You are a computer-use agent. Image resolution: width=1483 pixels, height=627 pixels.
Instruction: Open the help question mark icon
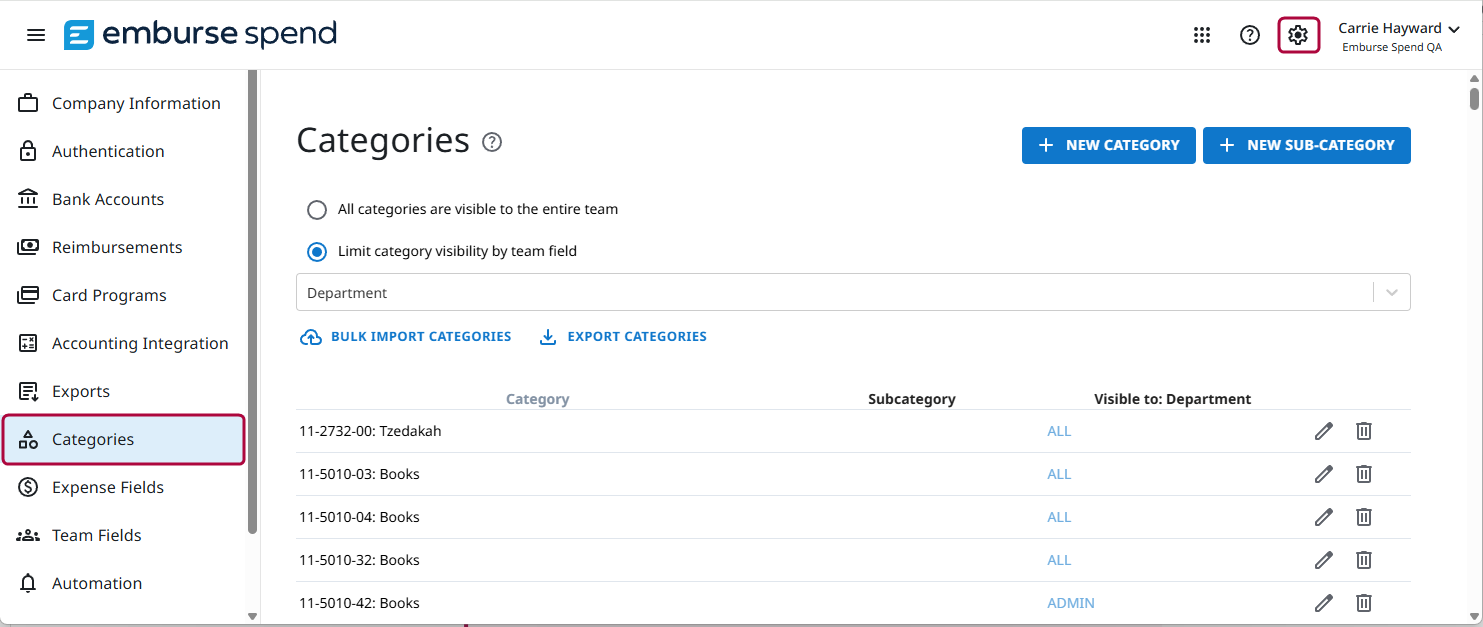pos(1249,34)
